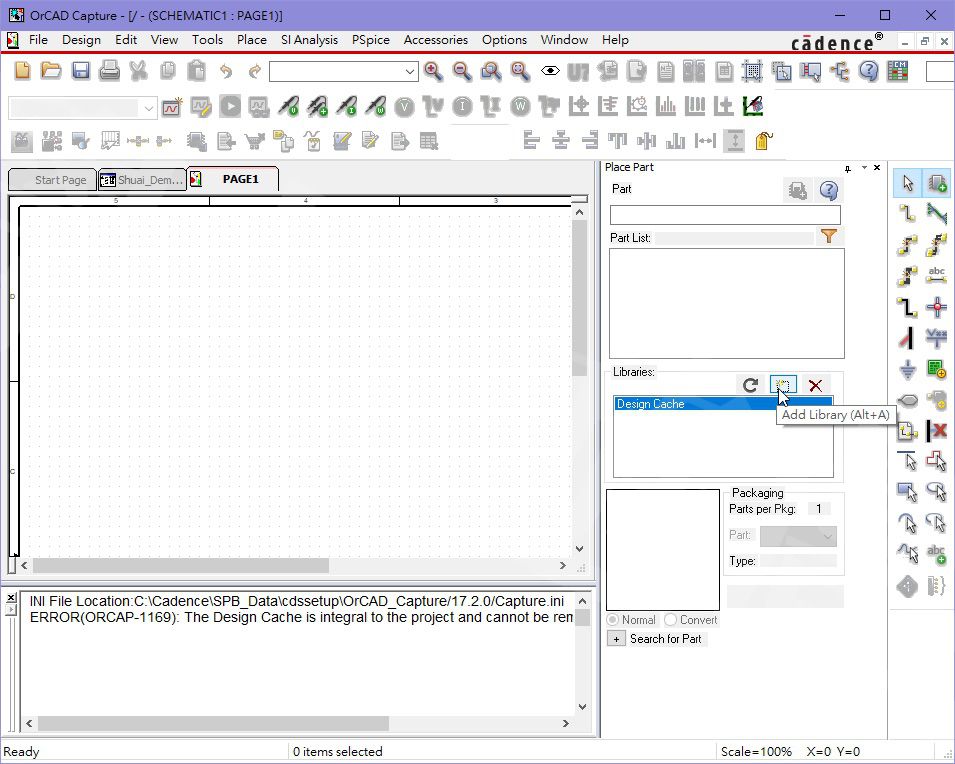This screenshot has height=764, width=955.
Task: Open the Accessories menu
Action: (436, 40)
